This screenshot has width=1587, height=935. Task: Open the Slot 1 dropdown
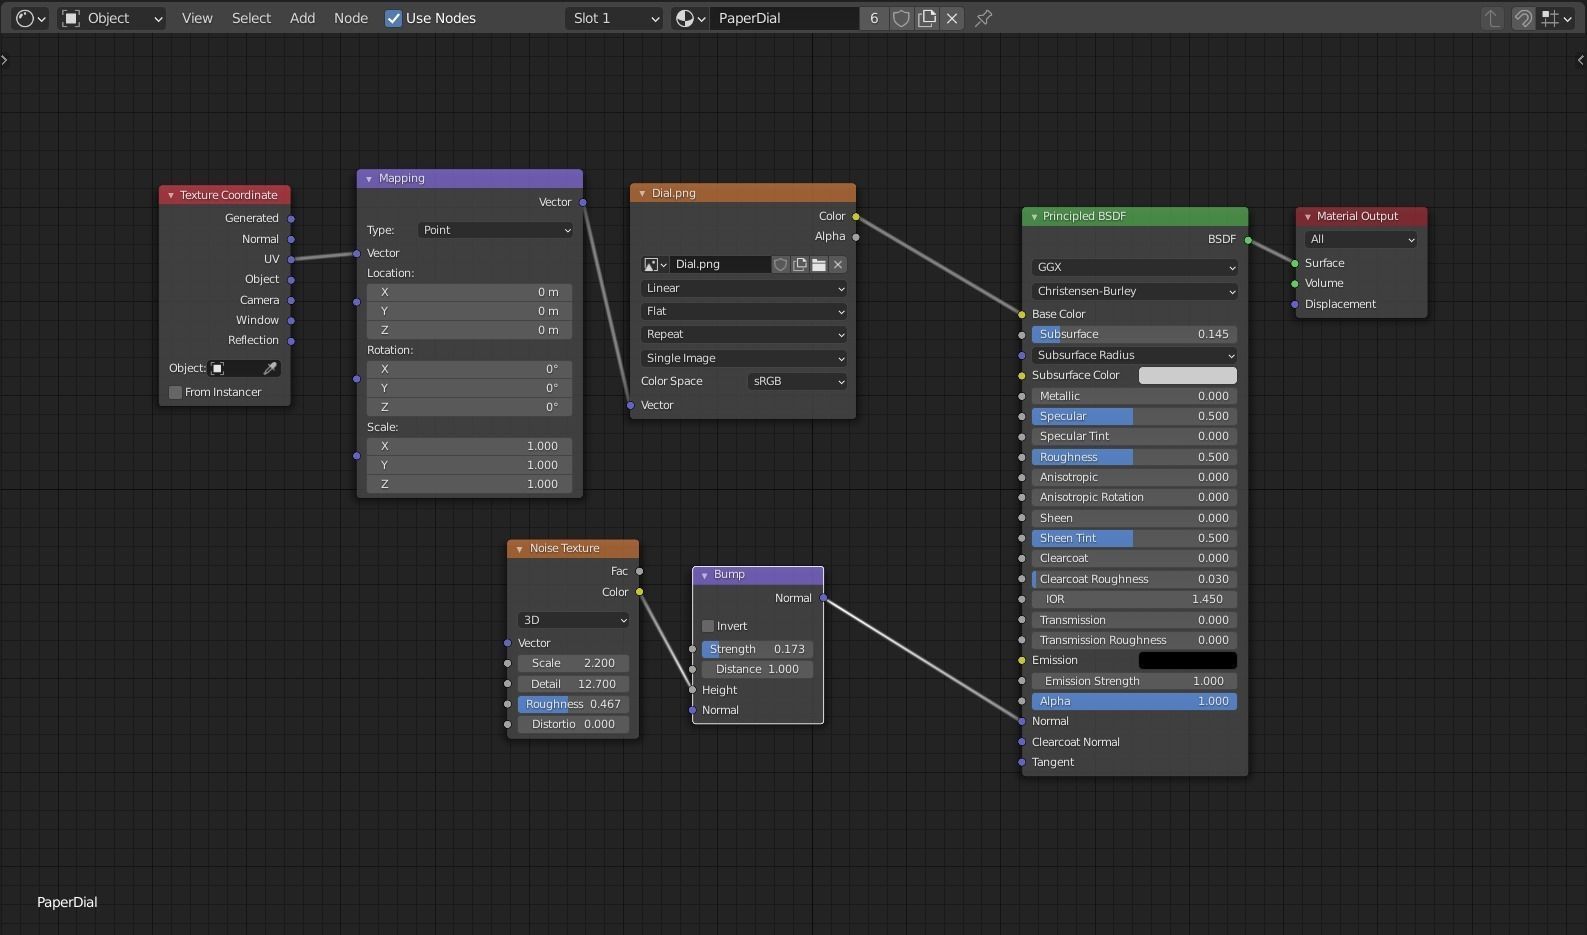click(614, 18)
